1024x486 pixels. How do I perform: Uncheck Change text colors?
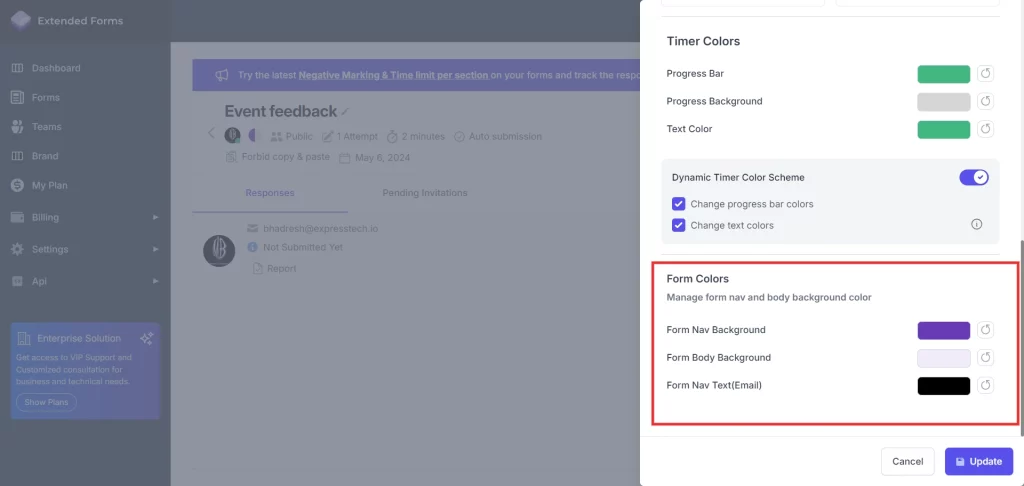tap(678, 225)
